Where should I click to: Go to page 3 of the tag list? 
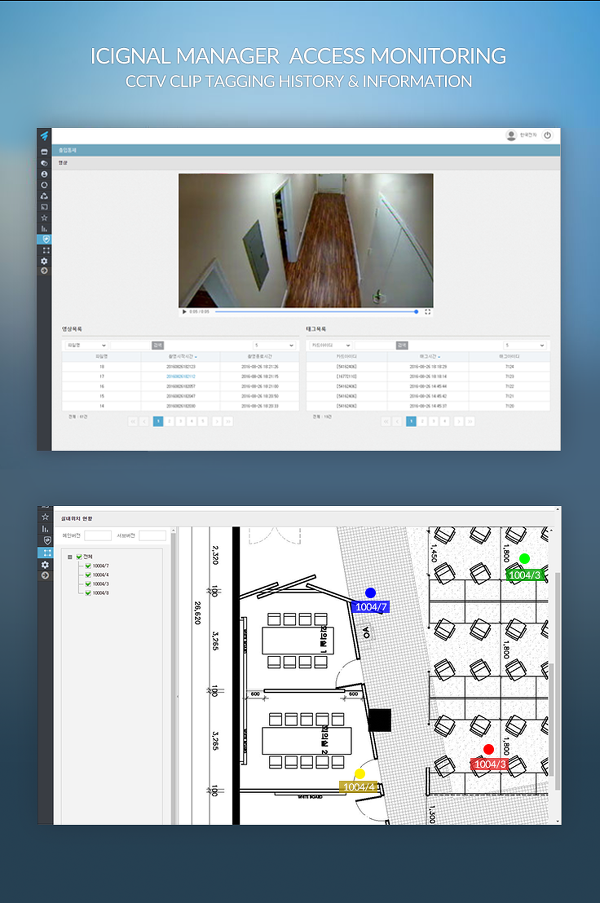point(434,422)
